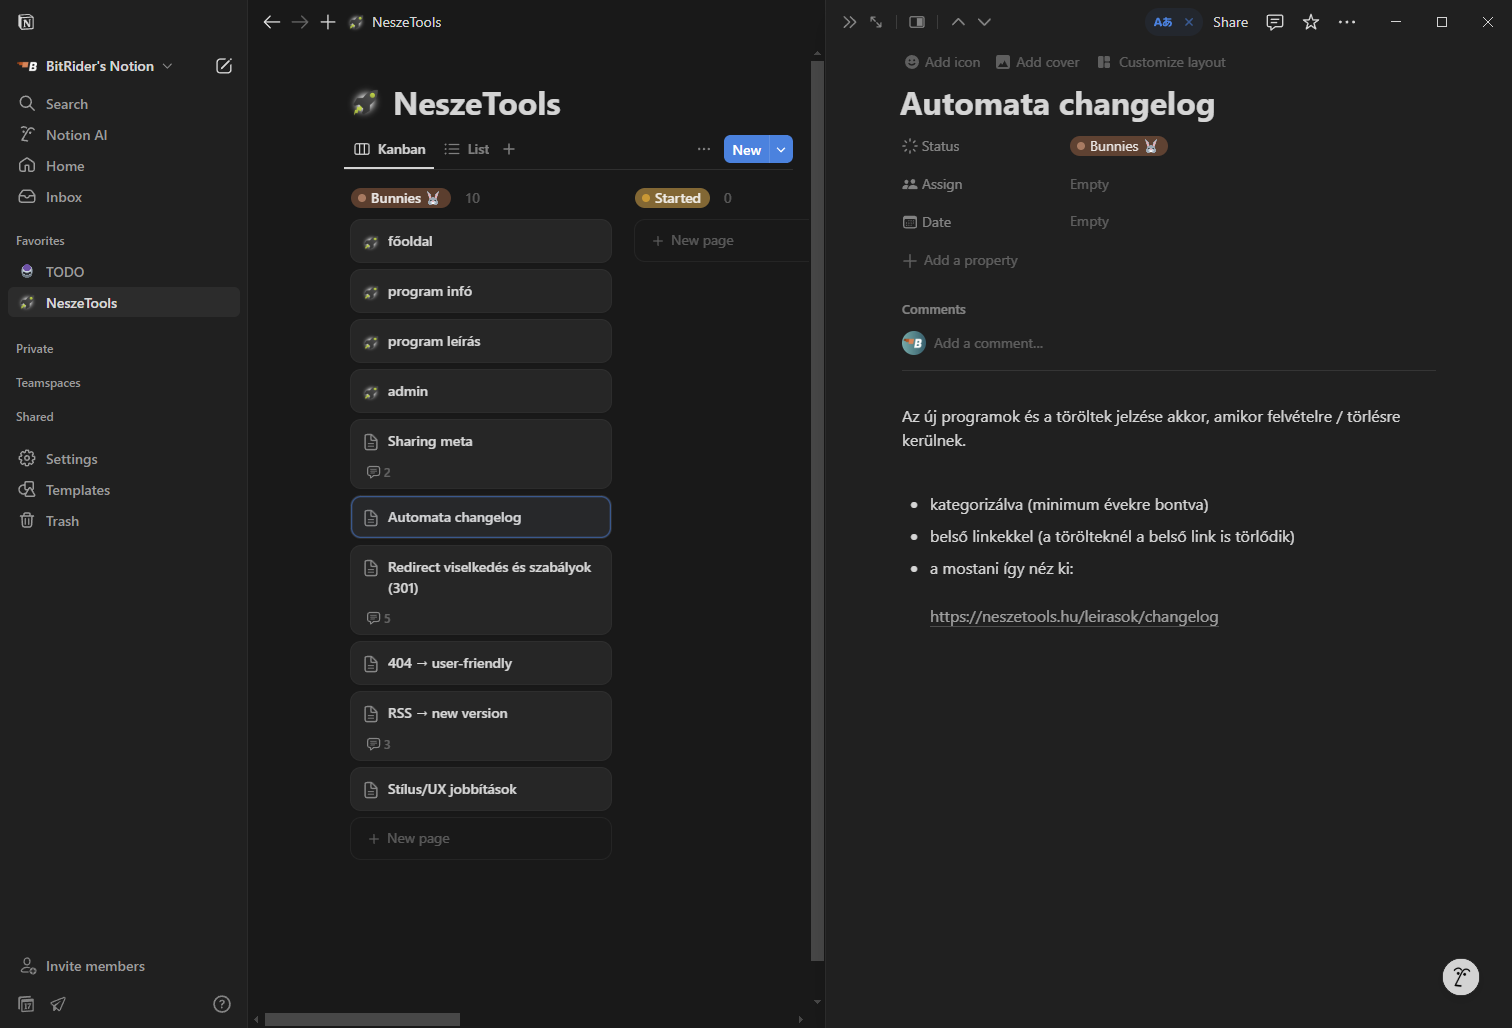Set the empty Assign property value
1512x1028 pixels.
pos(1089,184)
